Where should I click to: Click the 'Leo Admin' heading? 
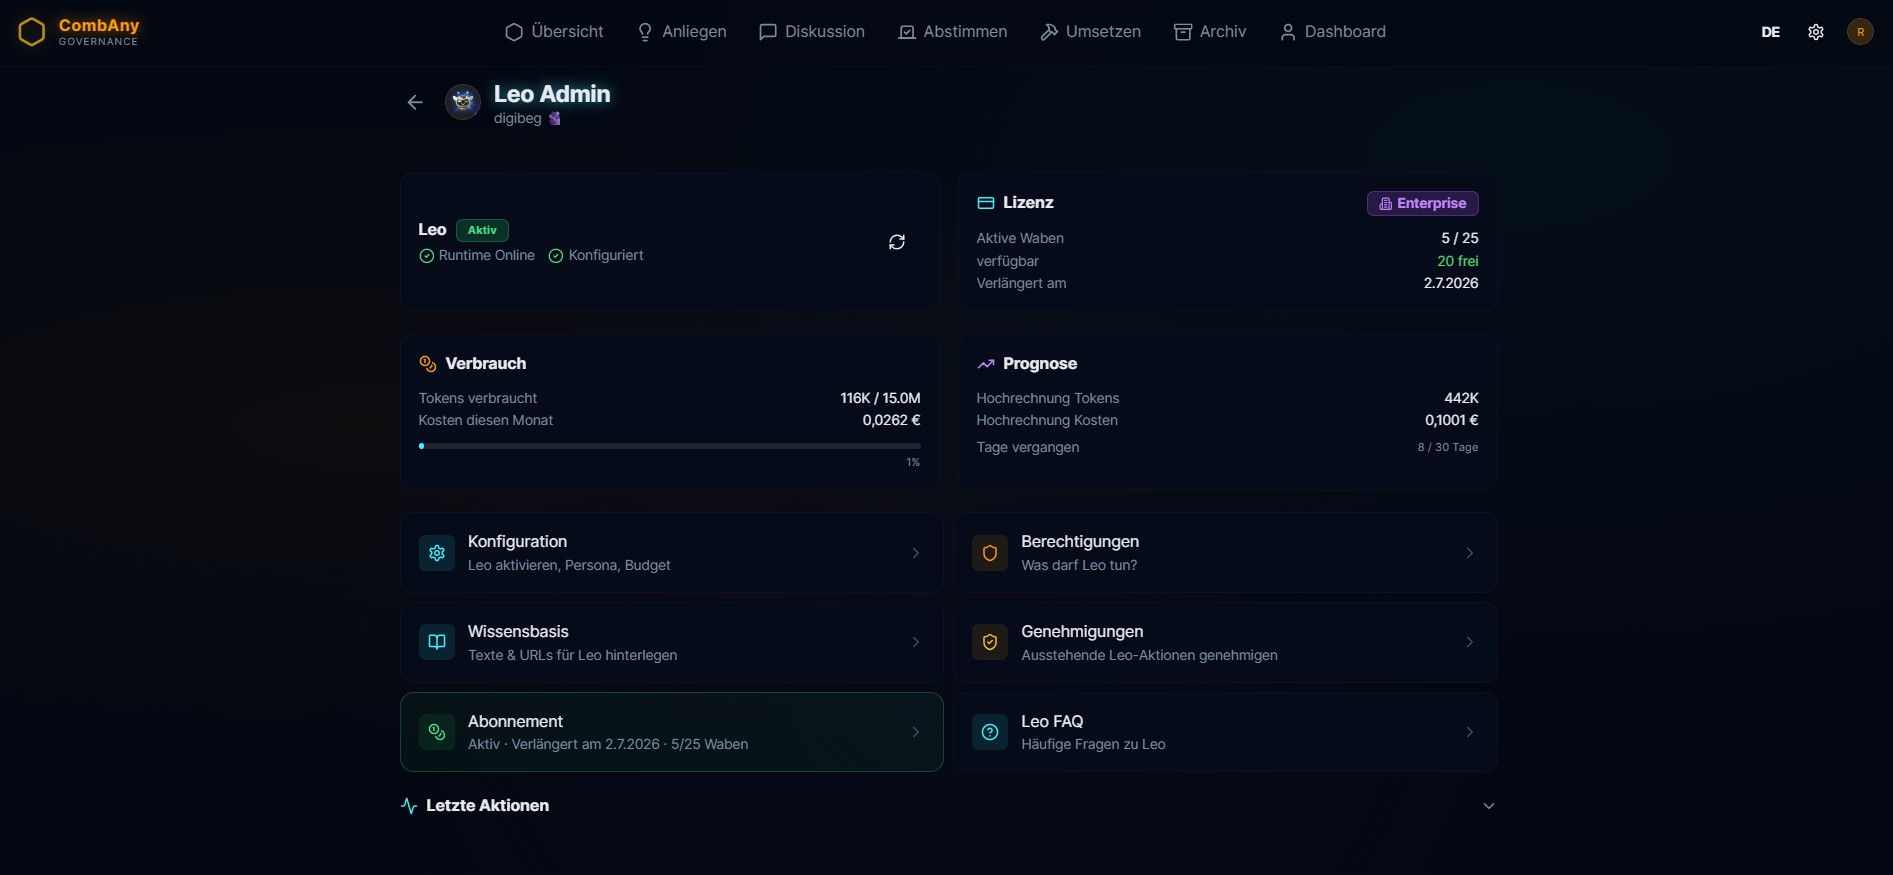(x=552, y=94)
